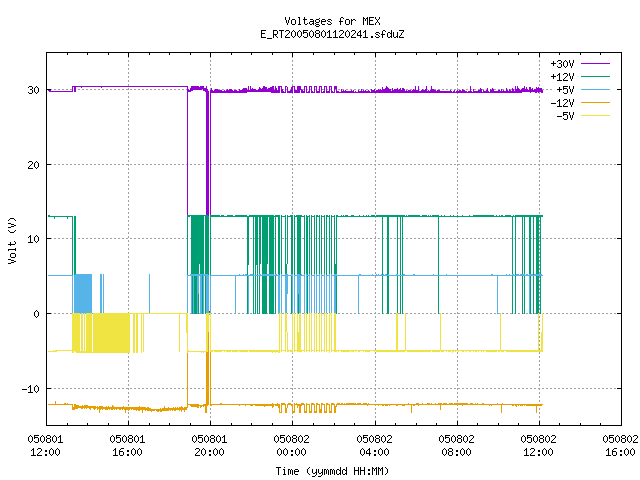640x480 pixels.
Task: Click the +30V legend label
Action: (562, 64)
